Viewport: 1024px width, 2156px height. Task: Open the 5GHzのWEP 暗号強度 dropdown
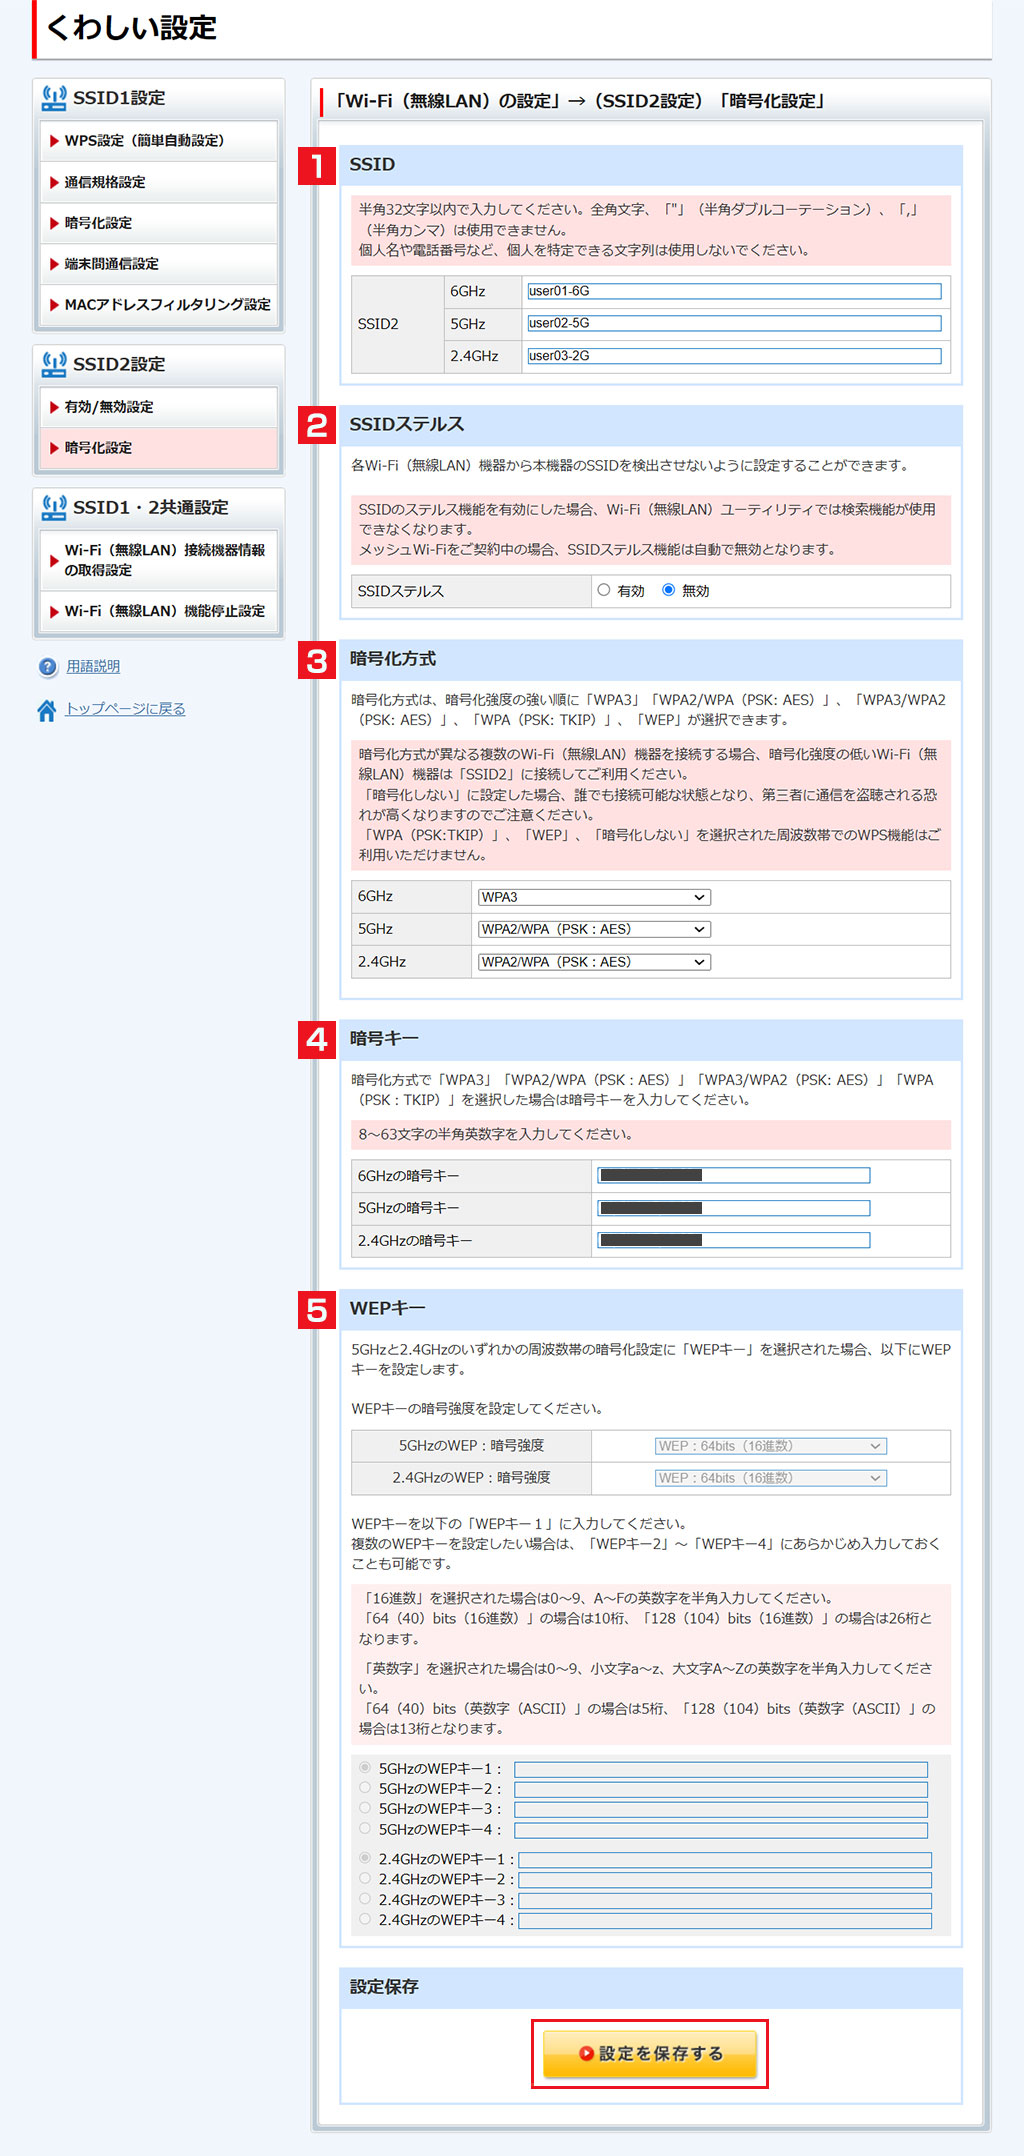tap(771, 1446)
